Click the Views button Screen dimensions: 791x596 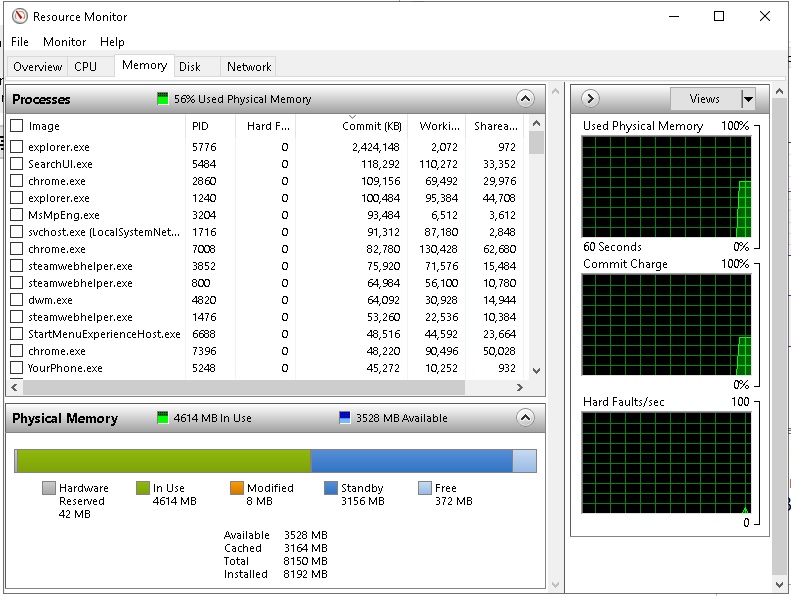point(705,99)
